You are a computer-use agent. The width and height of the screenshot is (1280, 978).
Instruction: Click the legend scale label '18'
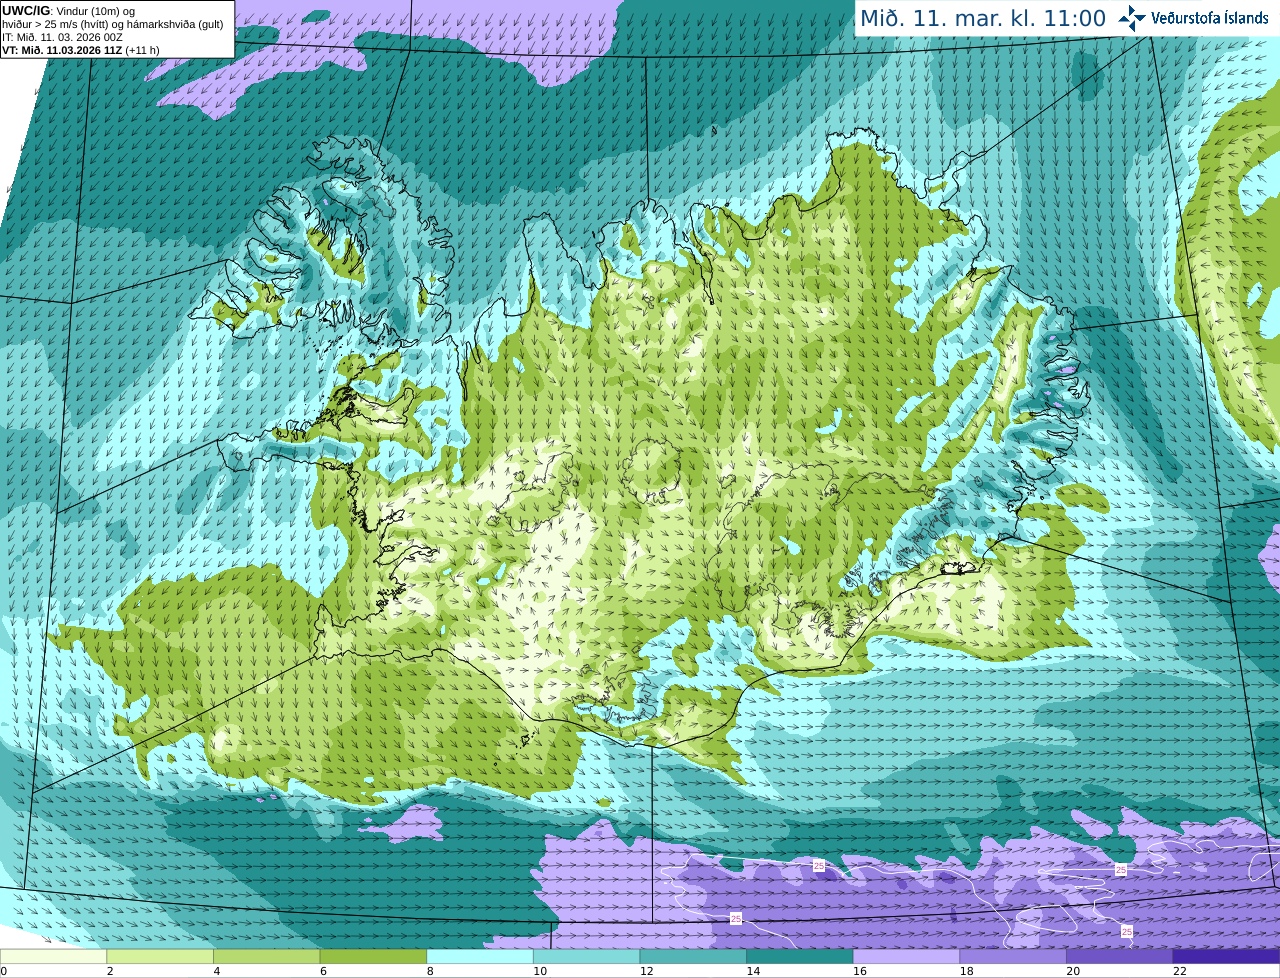point(967,971)
